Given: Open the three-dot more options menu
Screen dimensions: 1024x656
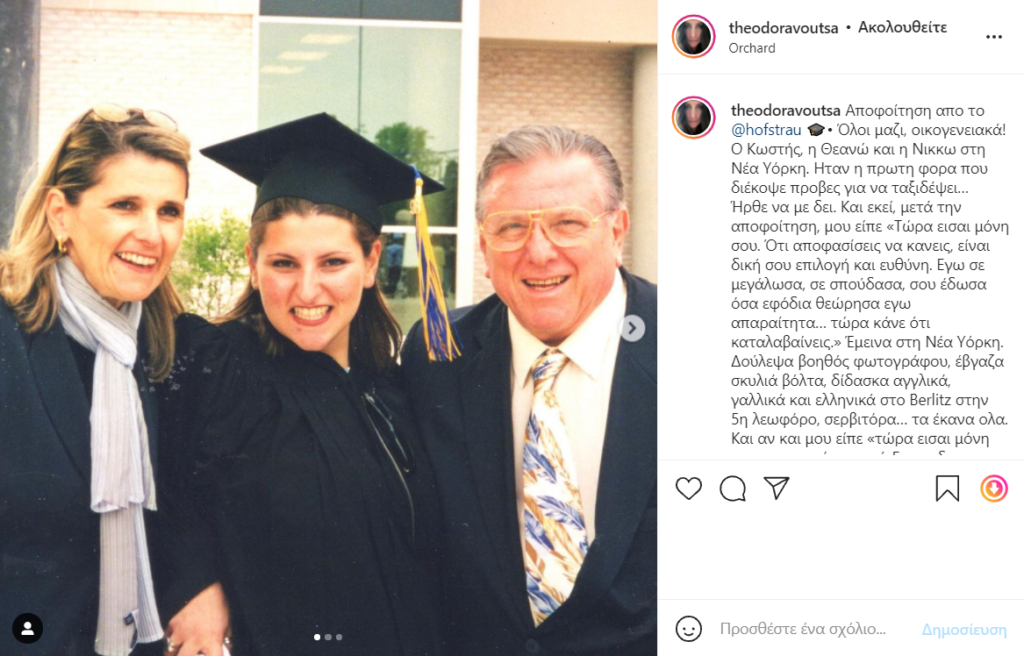Looking at the screenshot, I should coord(993,37).
